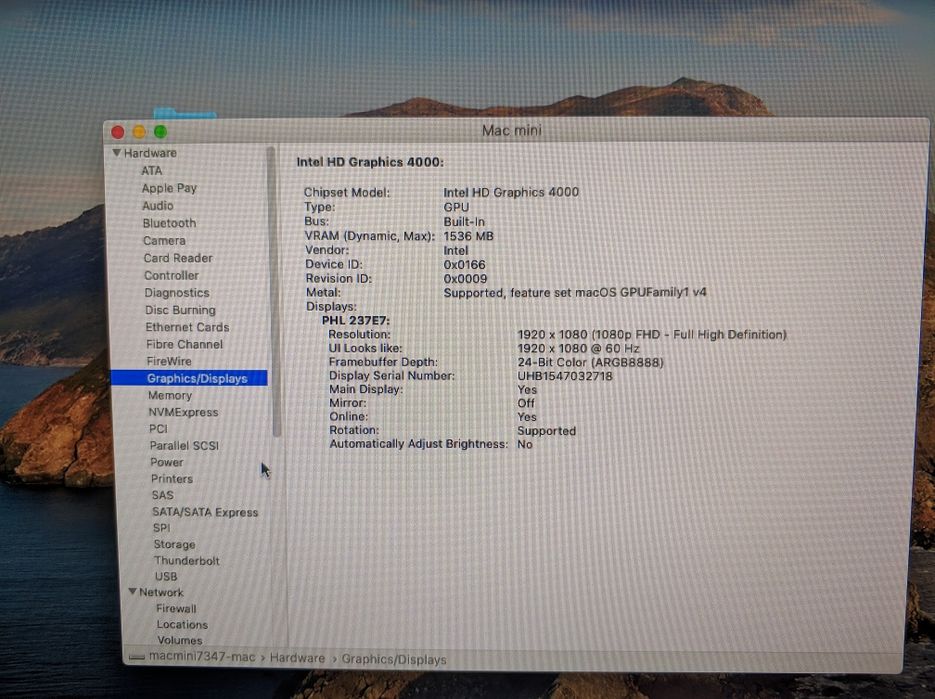
Task: Click the Device ID value 0x0166
Action: click(465, 265)
